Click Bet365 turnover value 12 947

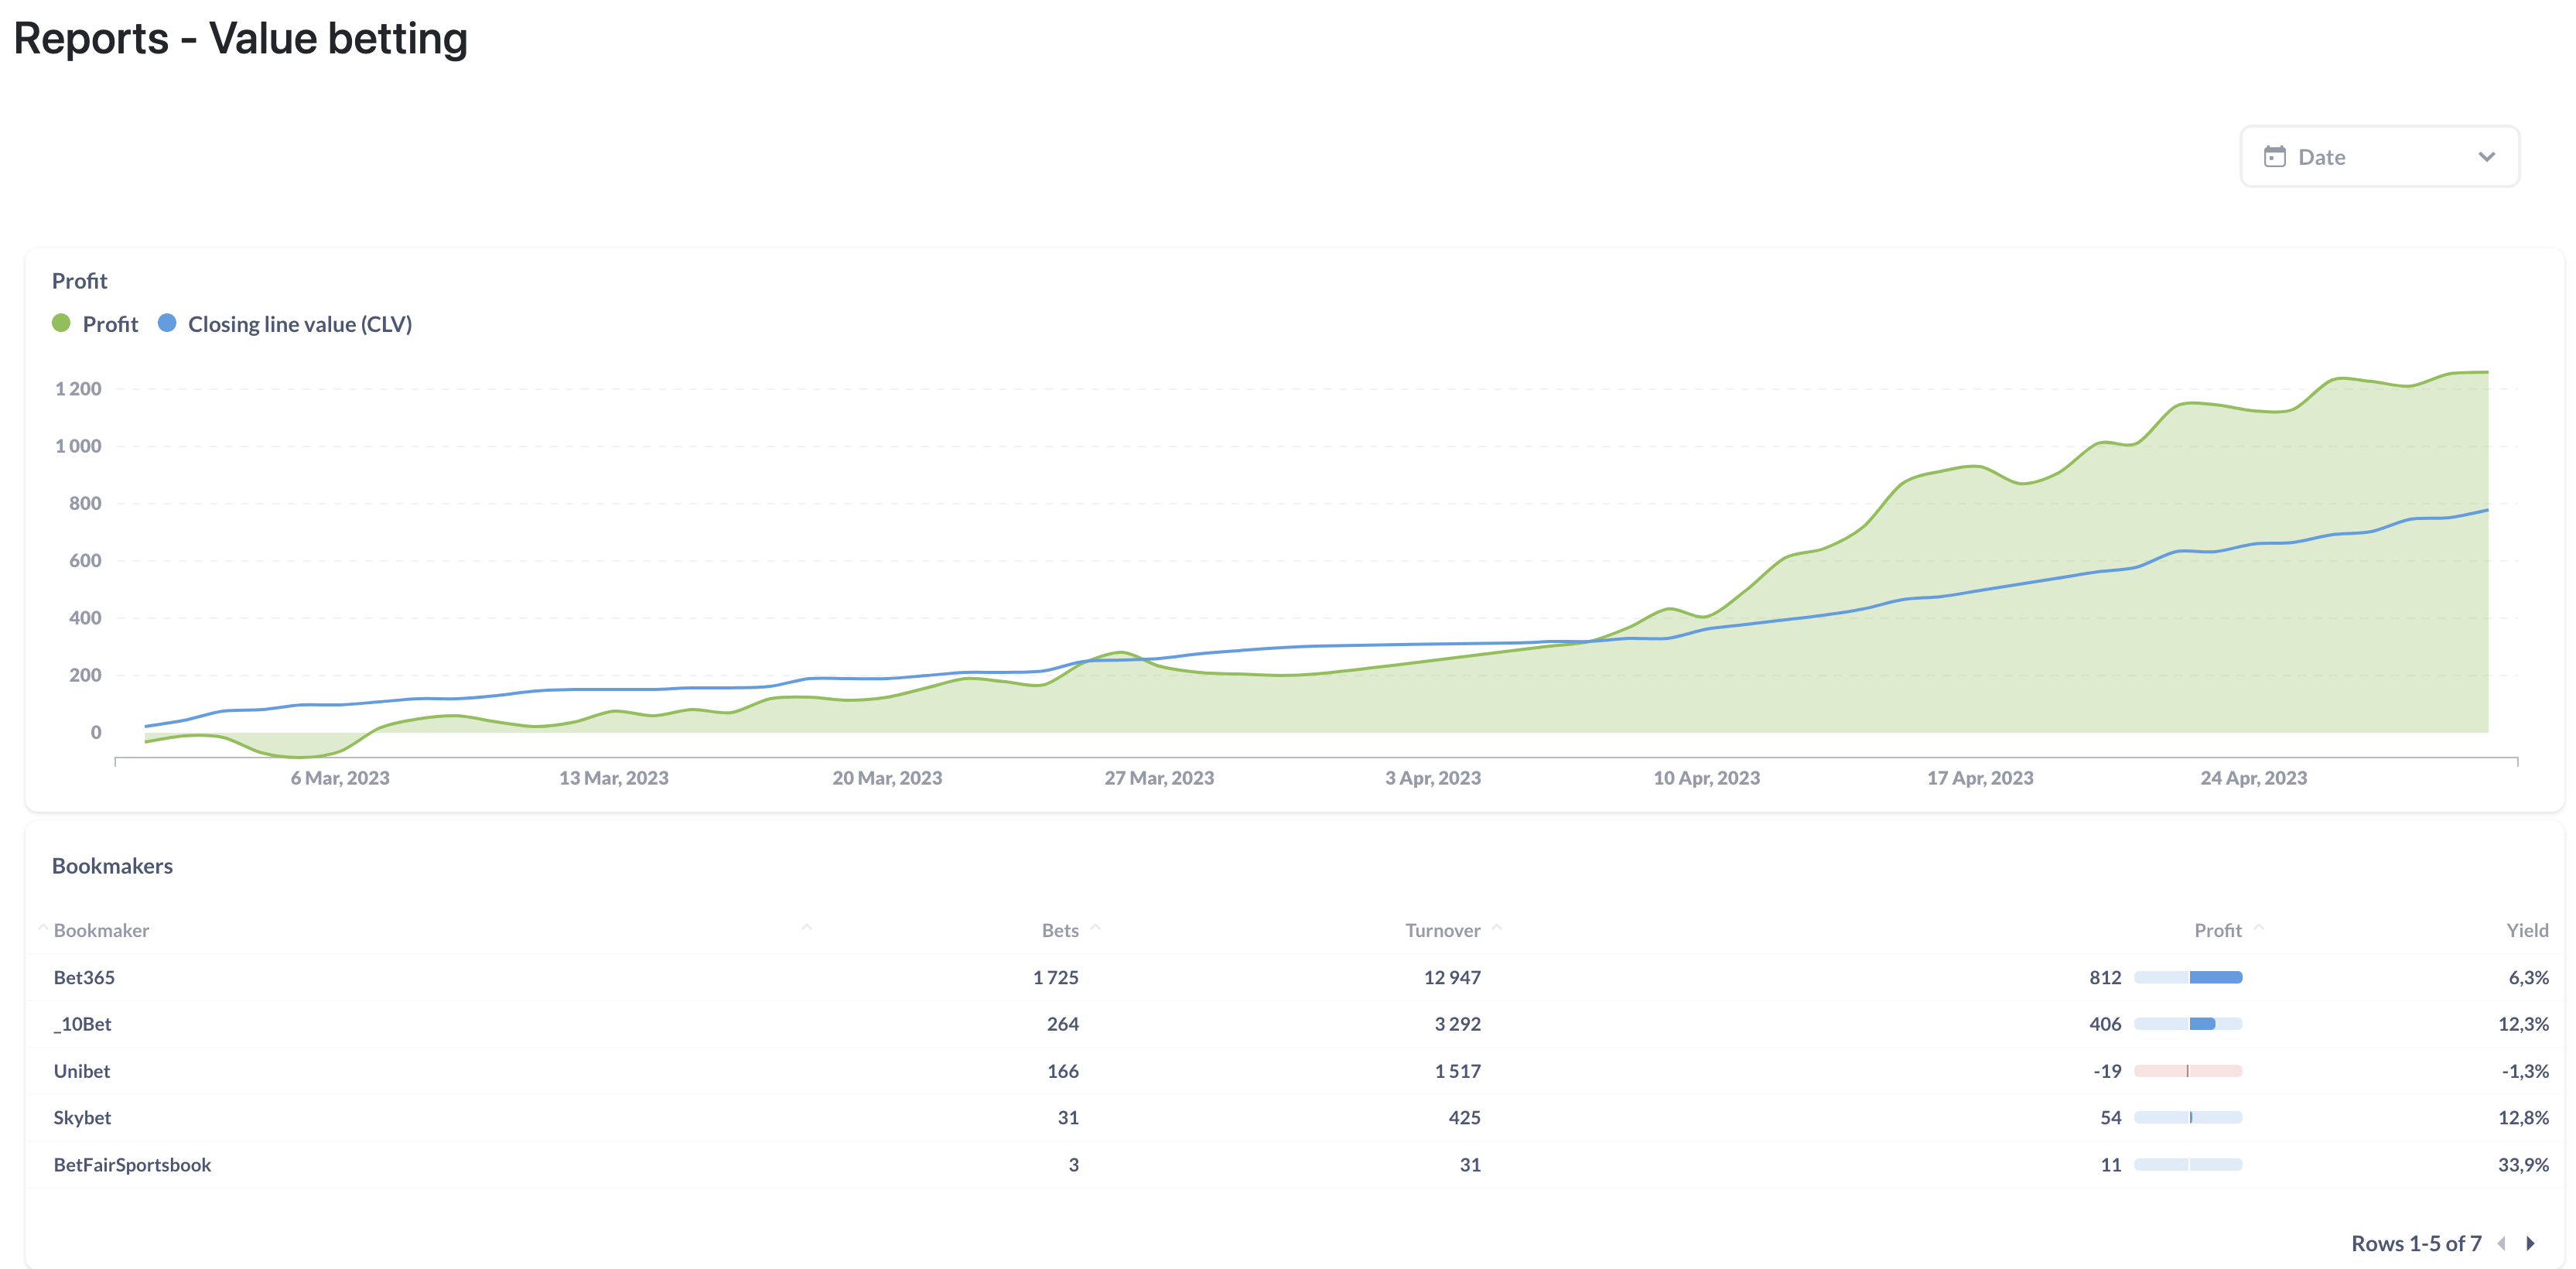click(x=1452, y=977)
